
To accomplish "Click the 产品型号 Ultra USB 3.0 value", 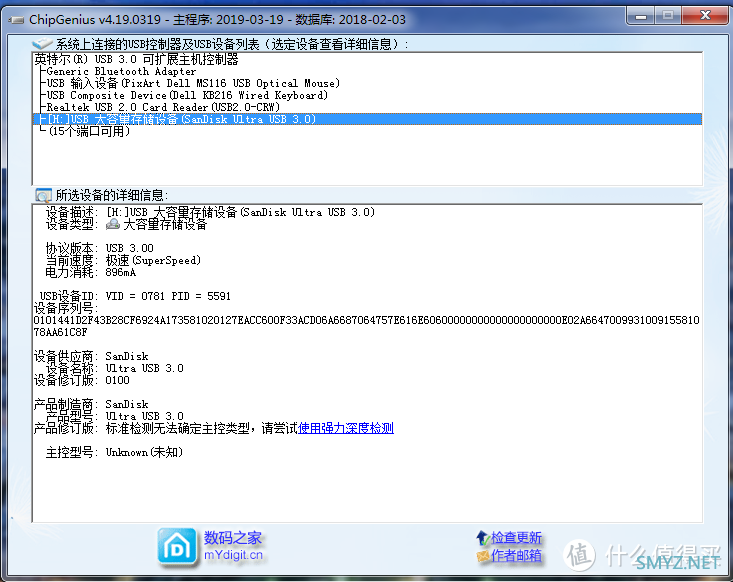I will (x=144, y=416).
